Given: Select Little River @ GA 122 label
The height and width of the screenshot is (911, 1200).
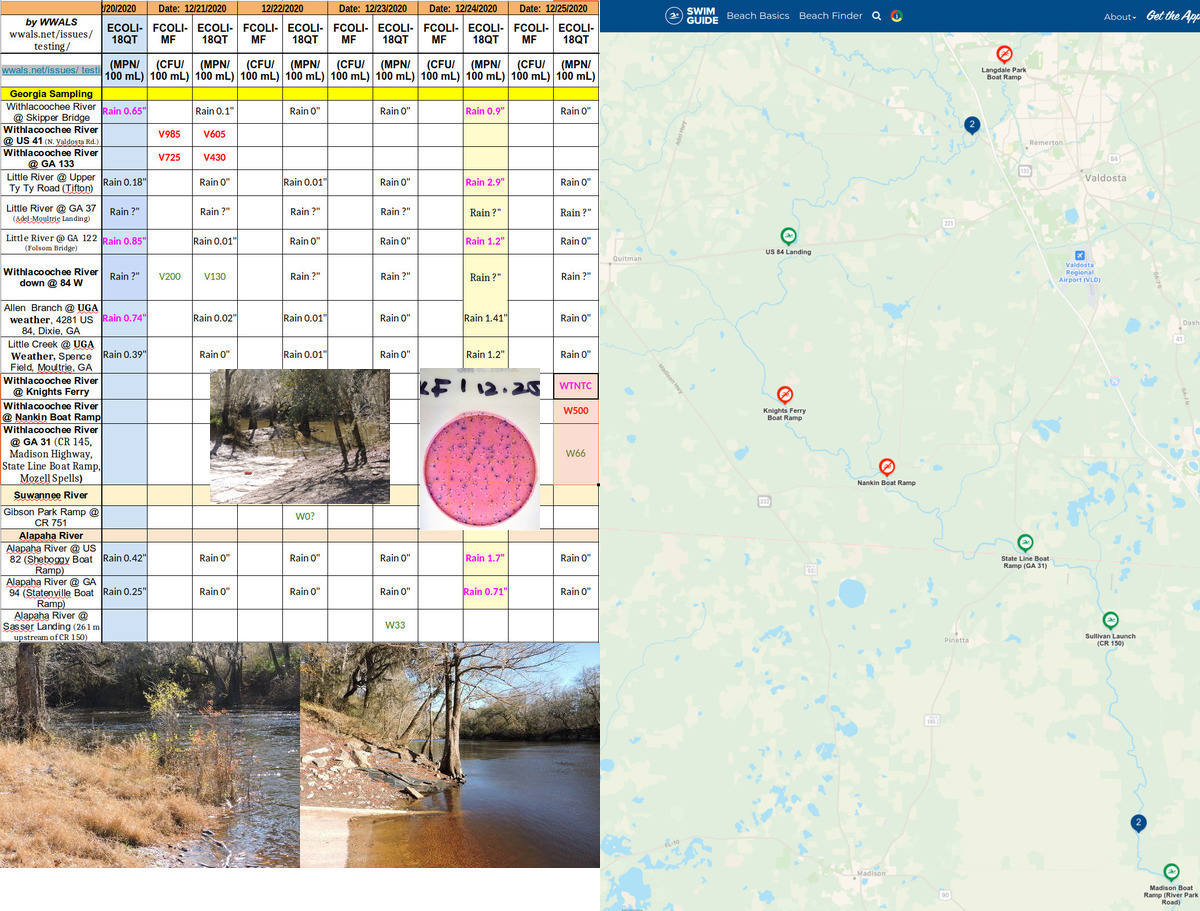Looking at the screenshot, I should 51,242.
